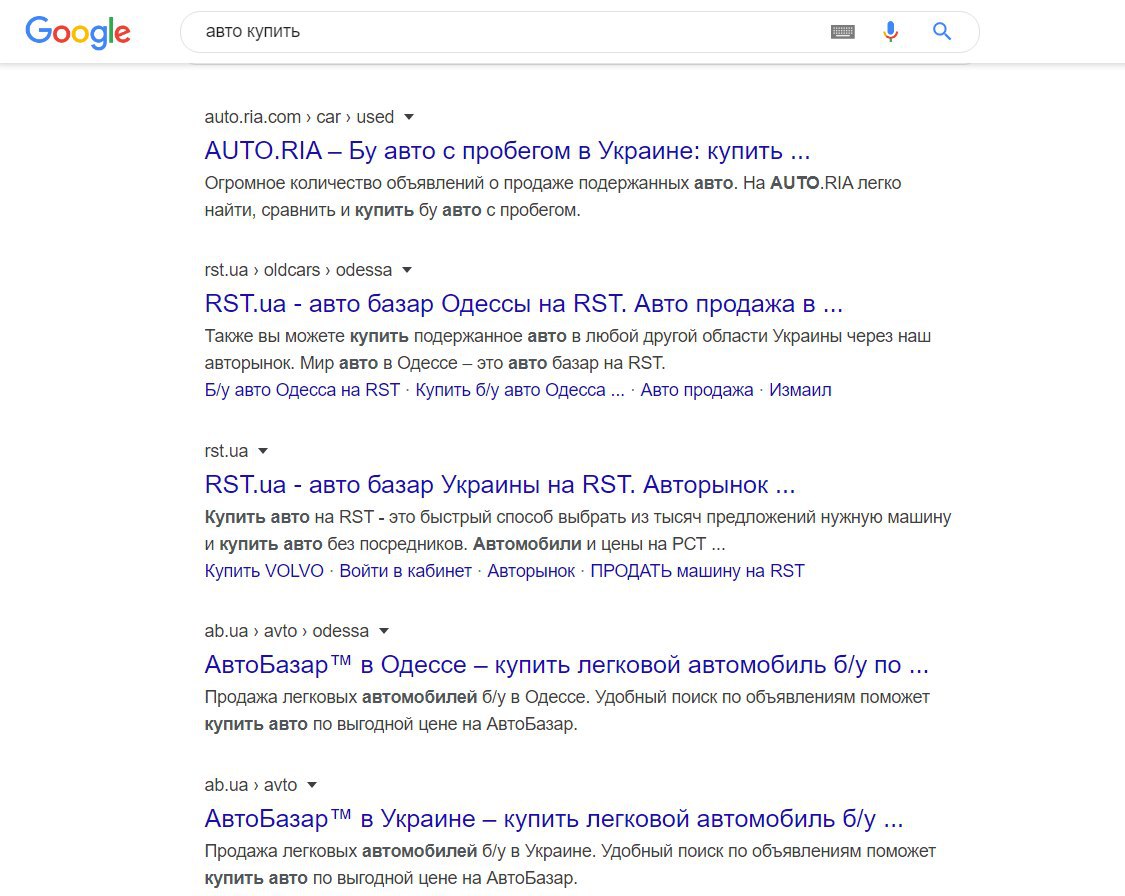The width and height of the screenshot is (1125, 896).
Task: Open the on-screen keyboard icon
Action: [842, 32]
